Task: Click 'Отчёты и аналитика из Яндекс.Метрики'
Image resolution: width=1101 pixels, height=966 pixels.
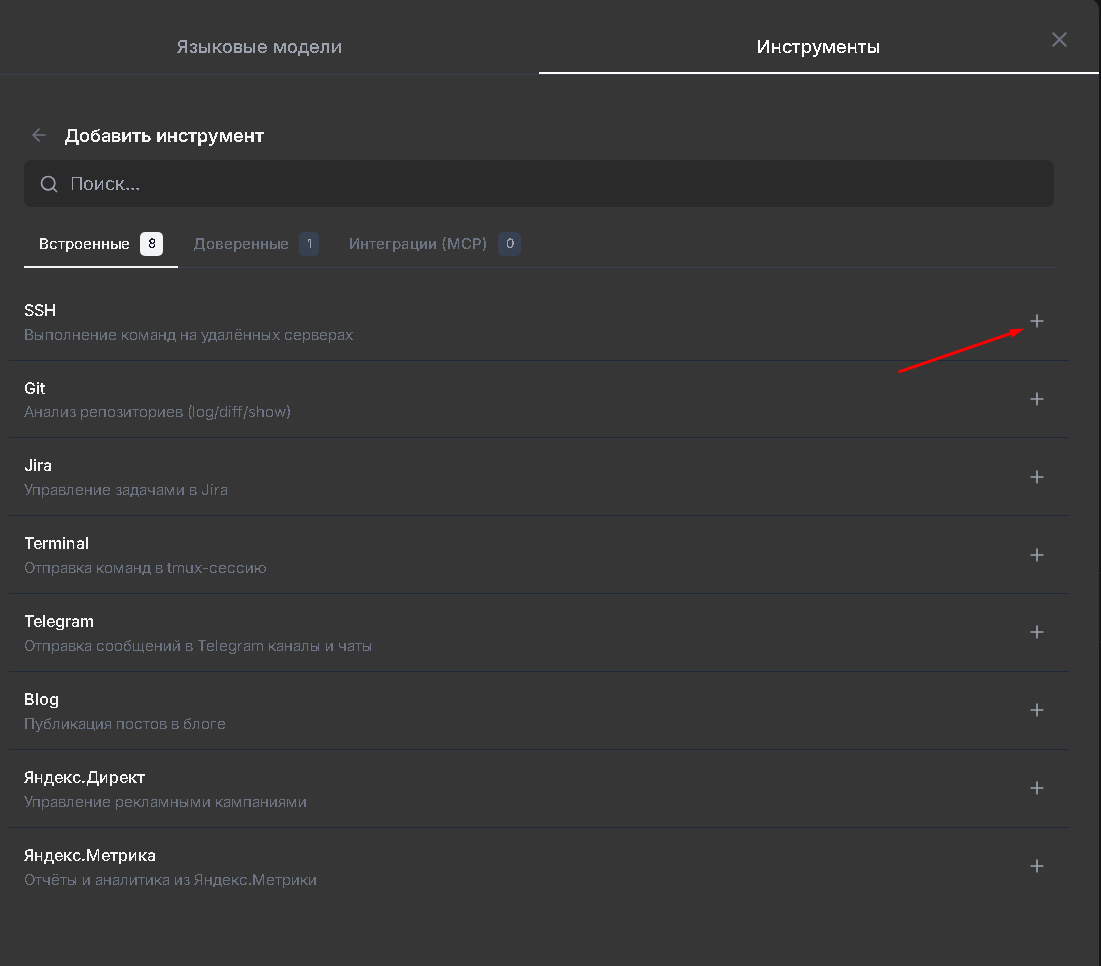Action: coord(171,880)
